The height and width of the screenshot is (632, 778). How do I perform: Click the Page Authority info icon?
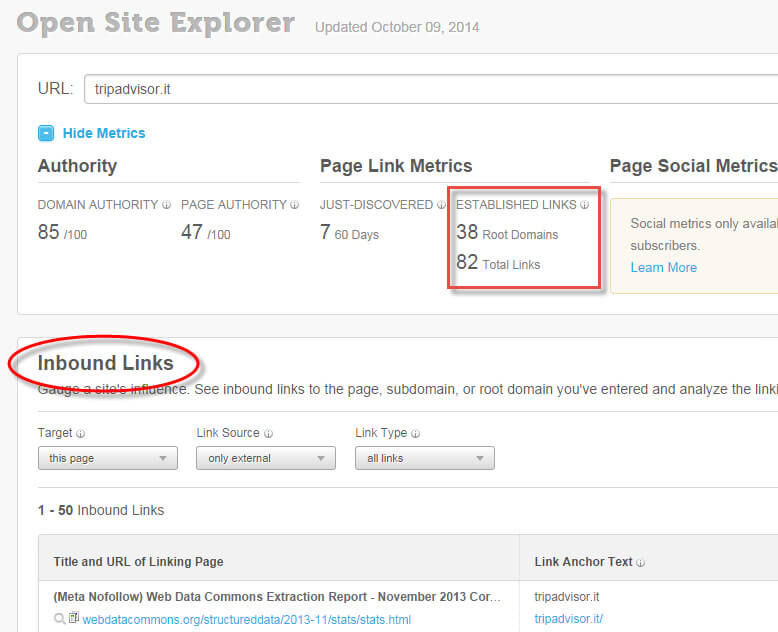click(x=294, y=205)
